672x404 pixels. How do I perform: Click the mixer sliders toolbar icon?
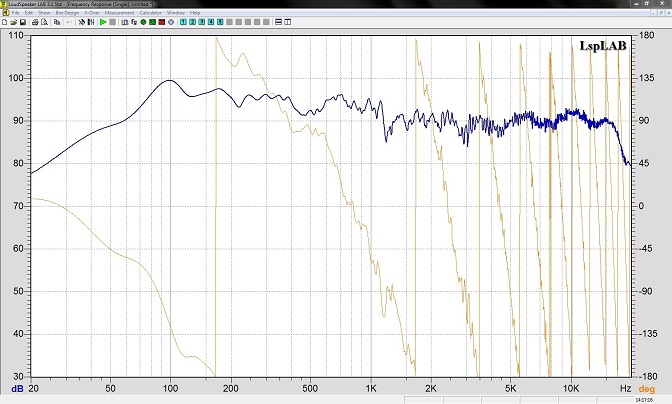[91, 22]
